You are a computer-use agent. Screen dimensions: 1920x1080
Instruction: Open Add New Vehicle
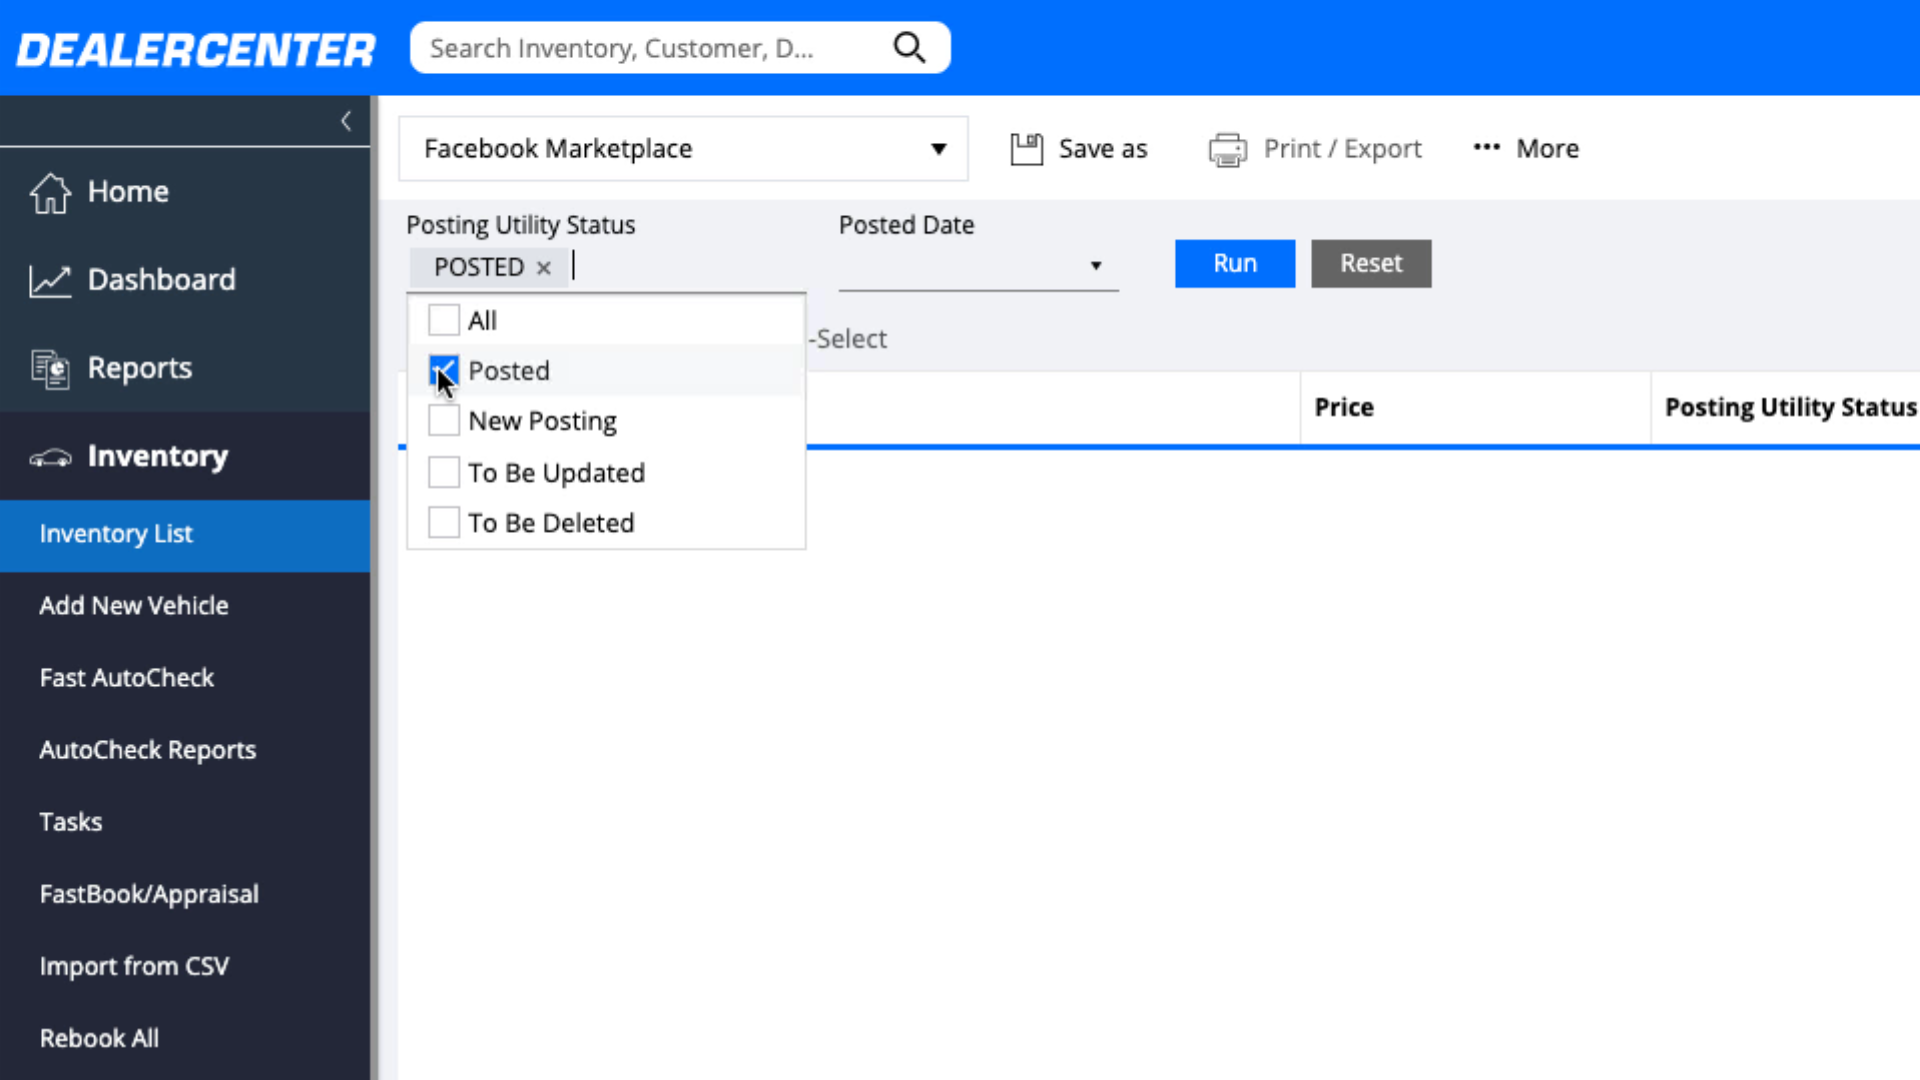[x=185, y=606]
